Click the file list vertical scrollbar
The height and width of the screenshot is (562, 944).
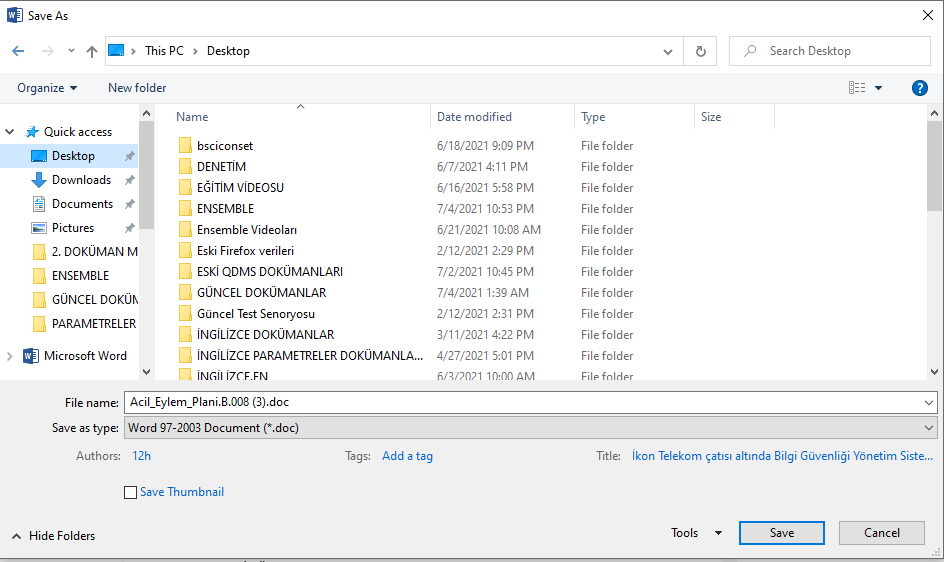point(934,250)
